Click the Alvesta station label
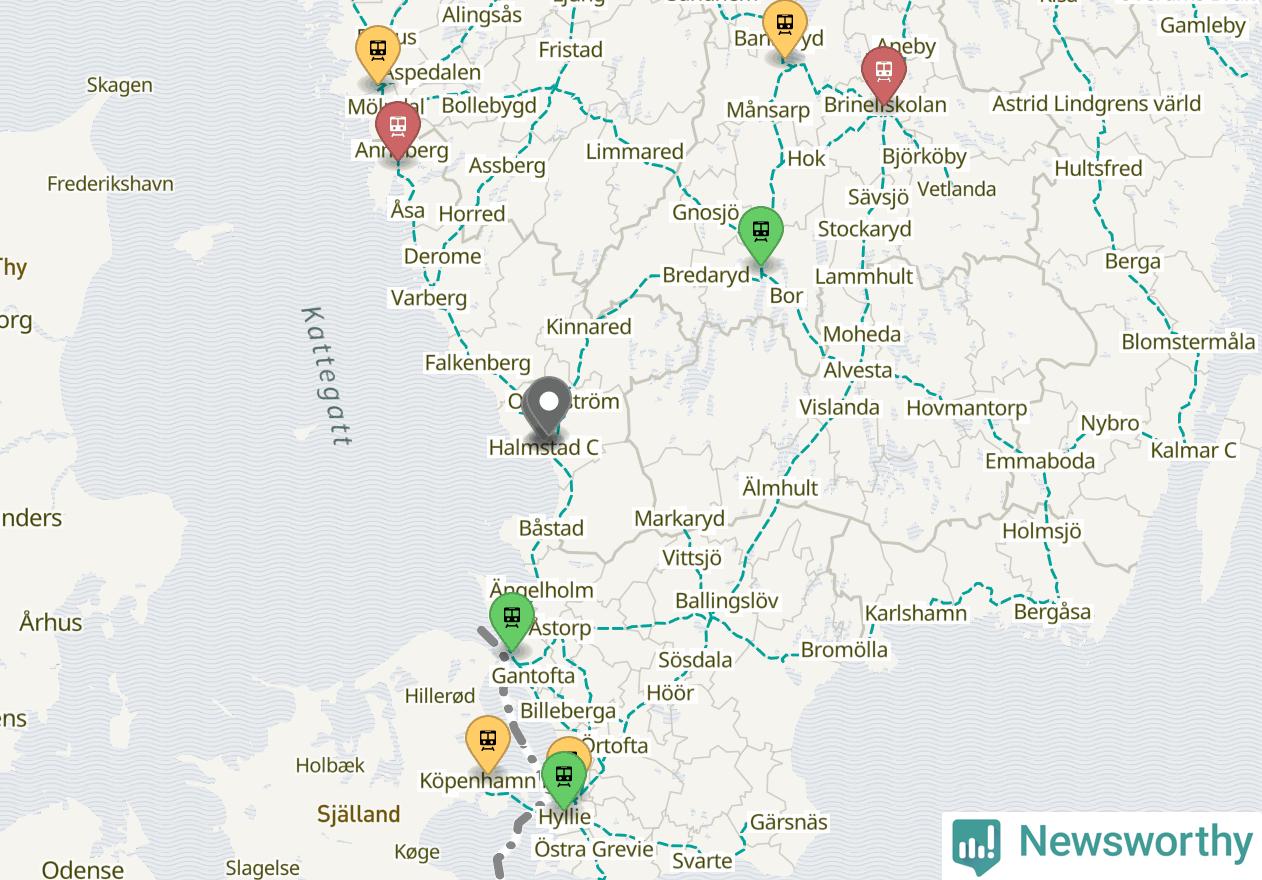This screenshot has height=880, width=1262. (x=858, y=370)
